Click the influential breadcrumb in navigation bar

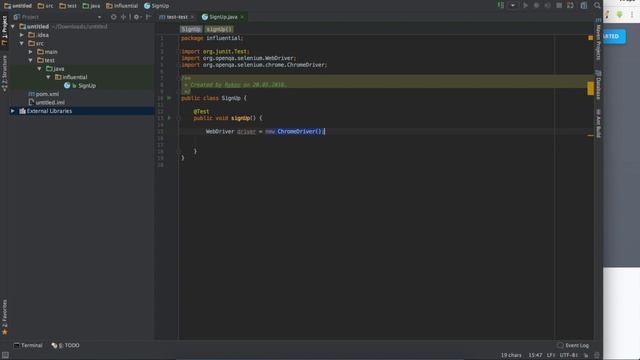point(122,6)
